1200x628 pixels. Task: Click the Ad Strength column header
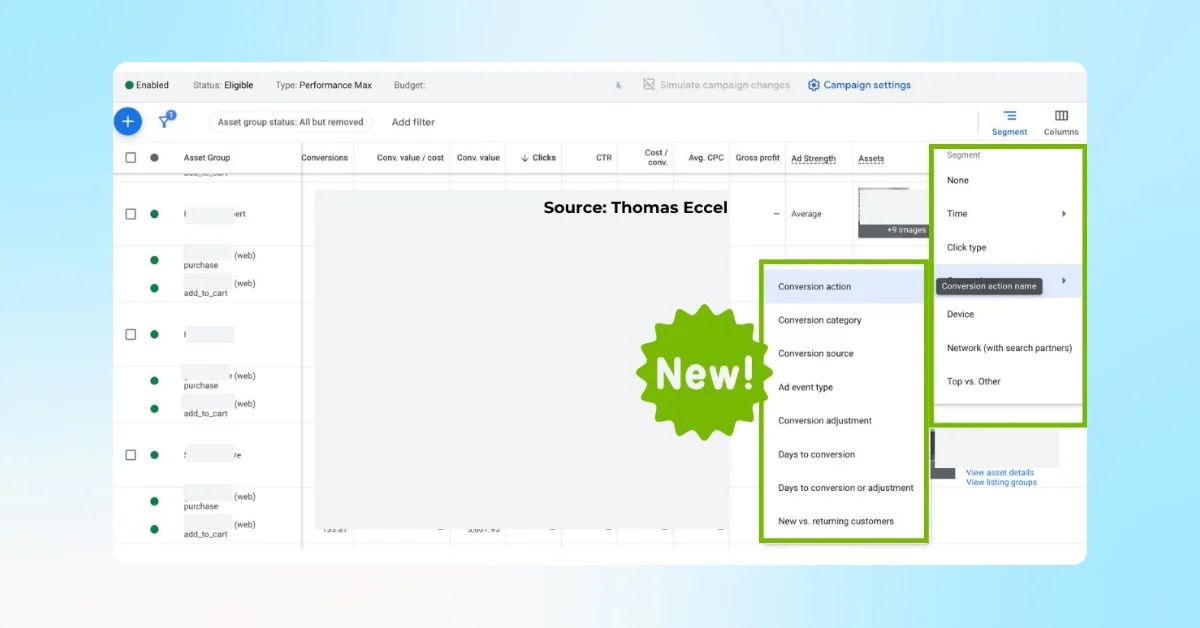[x=813, y=158]
